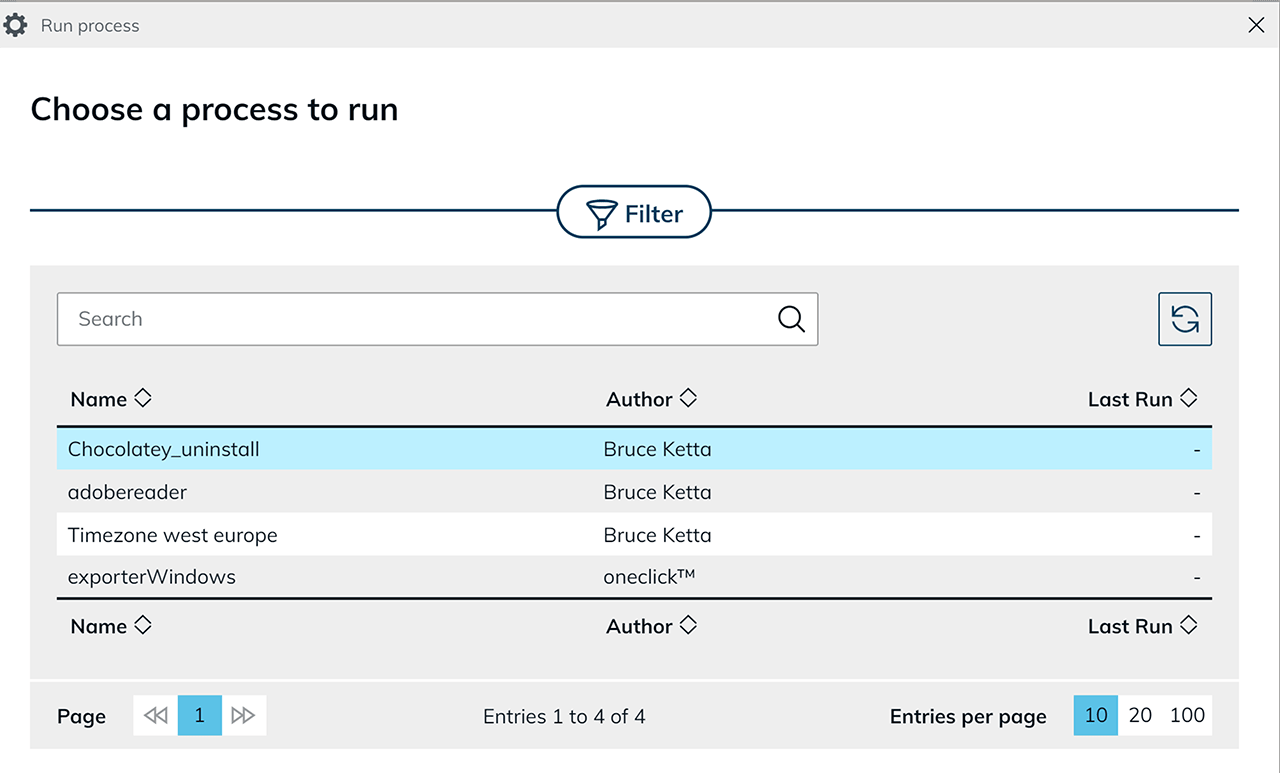
Task: Sort by Last Run using top header arrow
Action: coord(1188,398)
